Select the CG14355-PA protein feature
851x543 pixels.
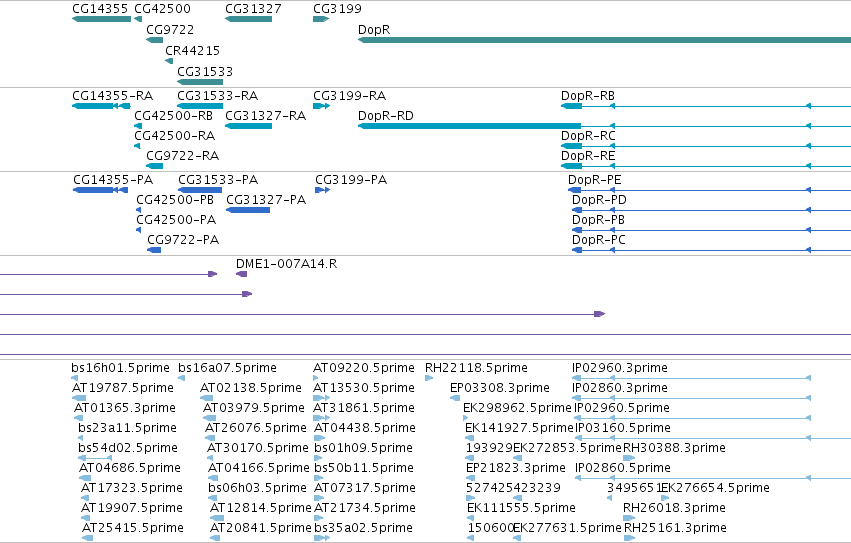tap(101, 190)
